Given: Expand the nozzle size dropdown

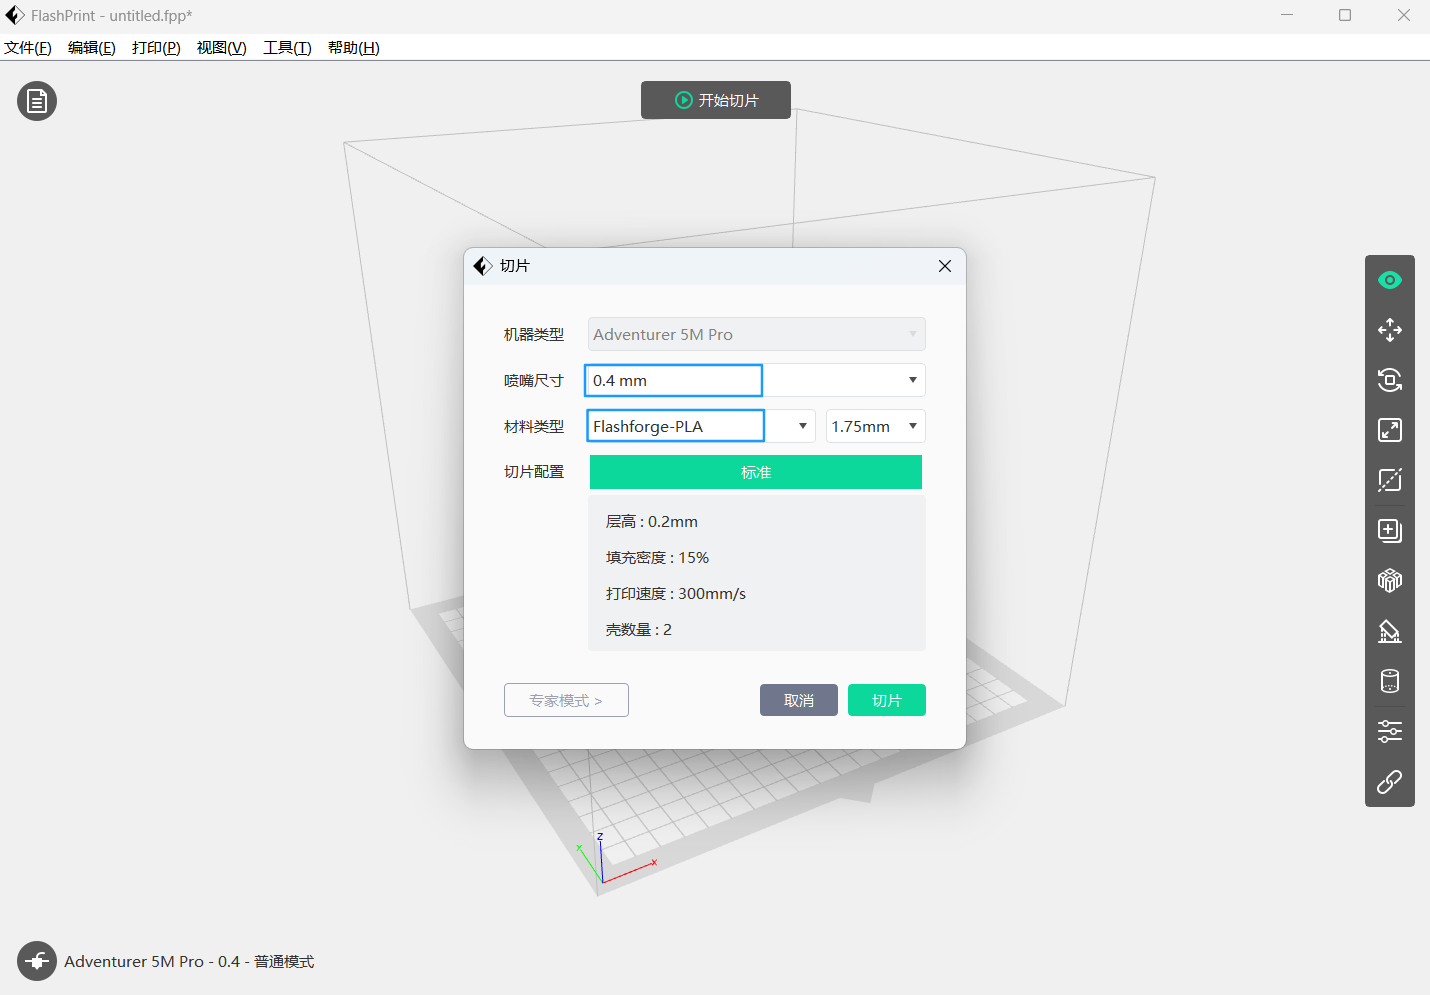Looking at the screenshot, I should tap(912, 380).
